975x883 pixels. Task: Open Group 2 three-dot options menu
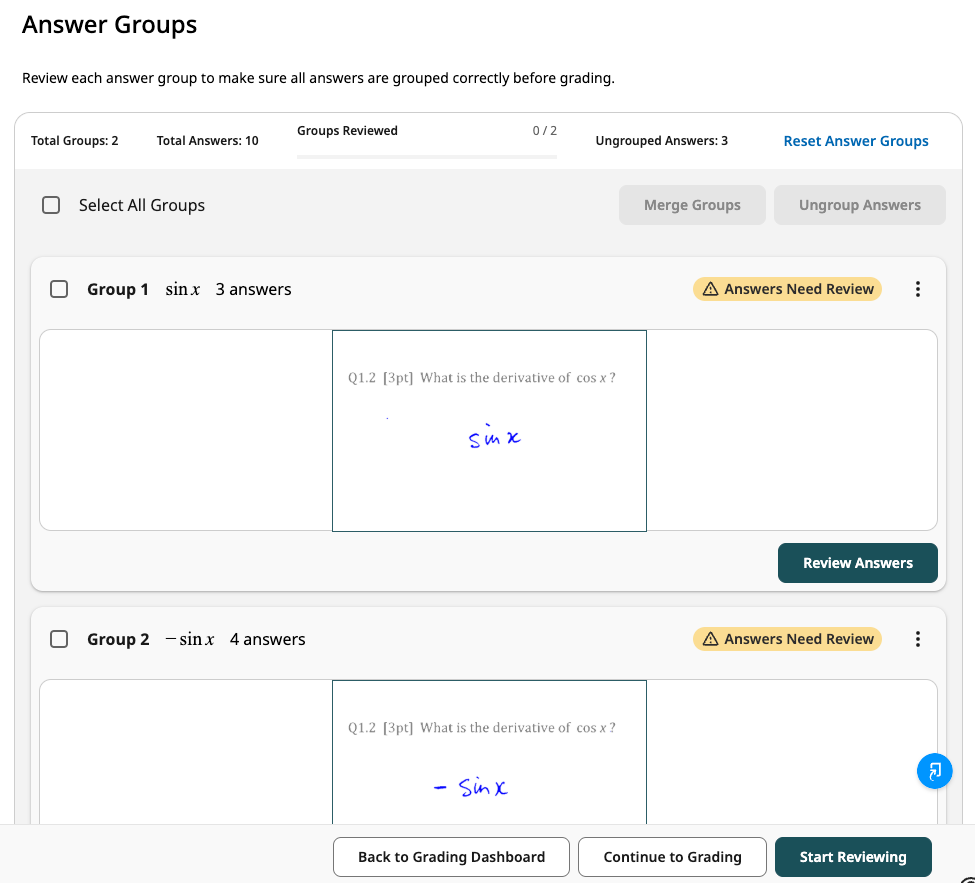(x=917, y=639)
